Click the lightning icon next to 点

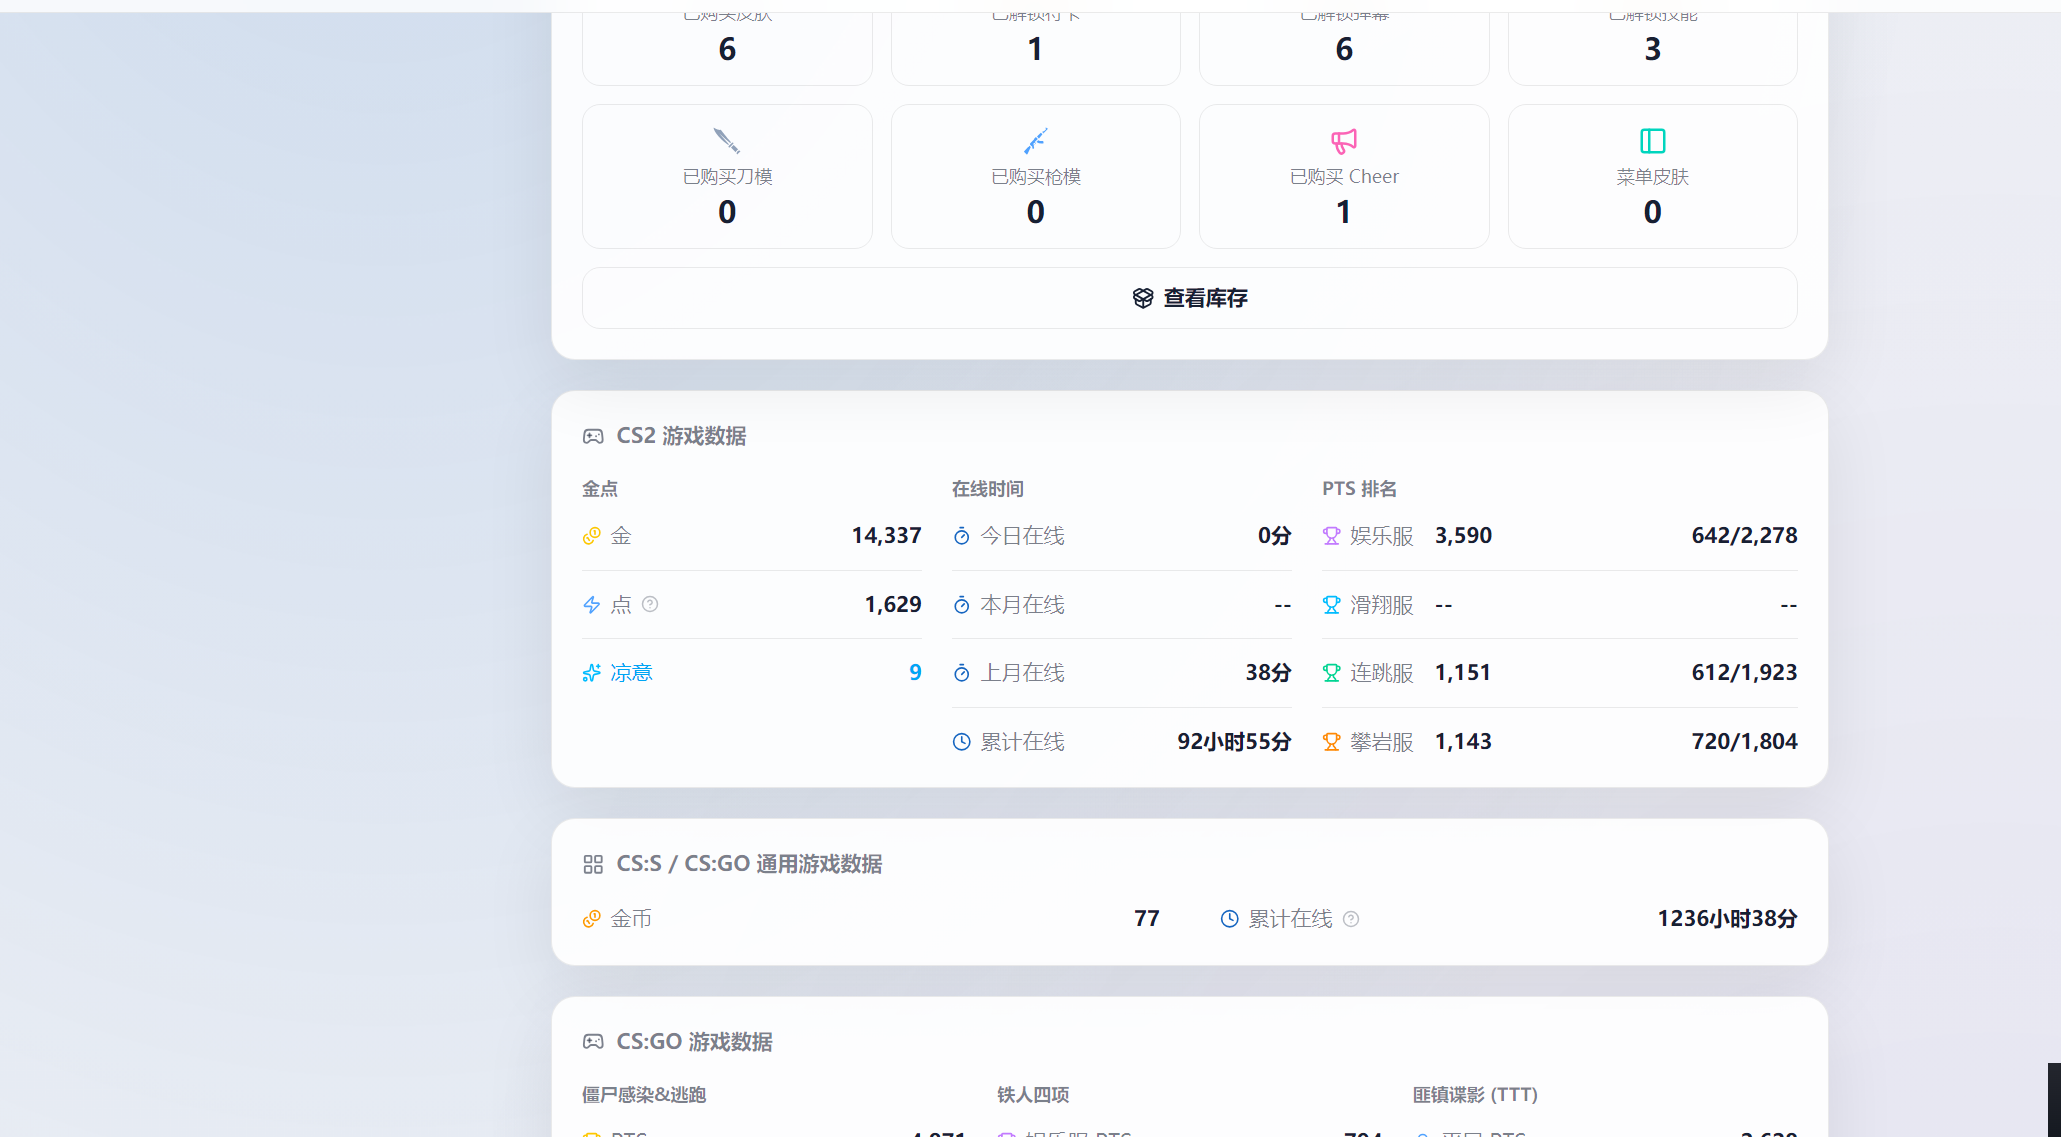click(x=592, y=605)
